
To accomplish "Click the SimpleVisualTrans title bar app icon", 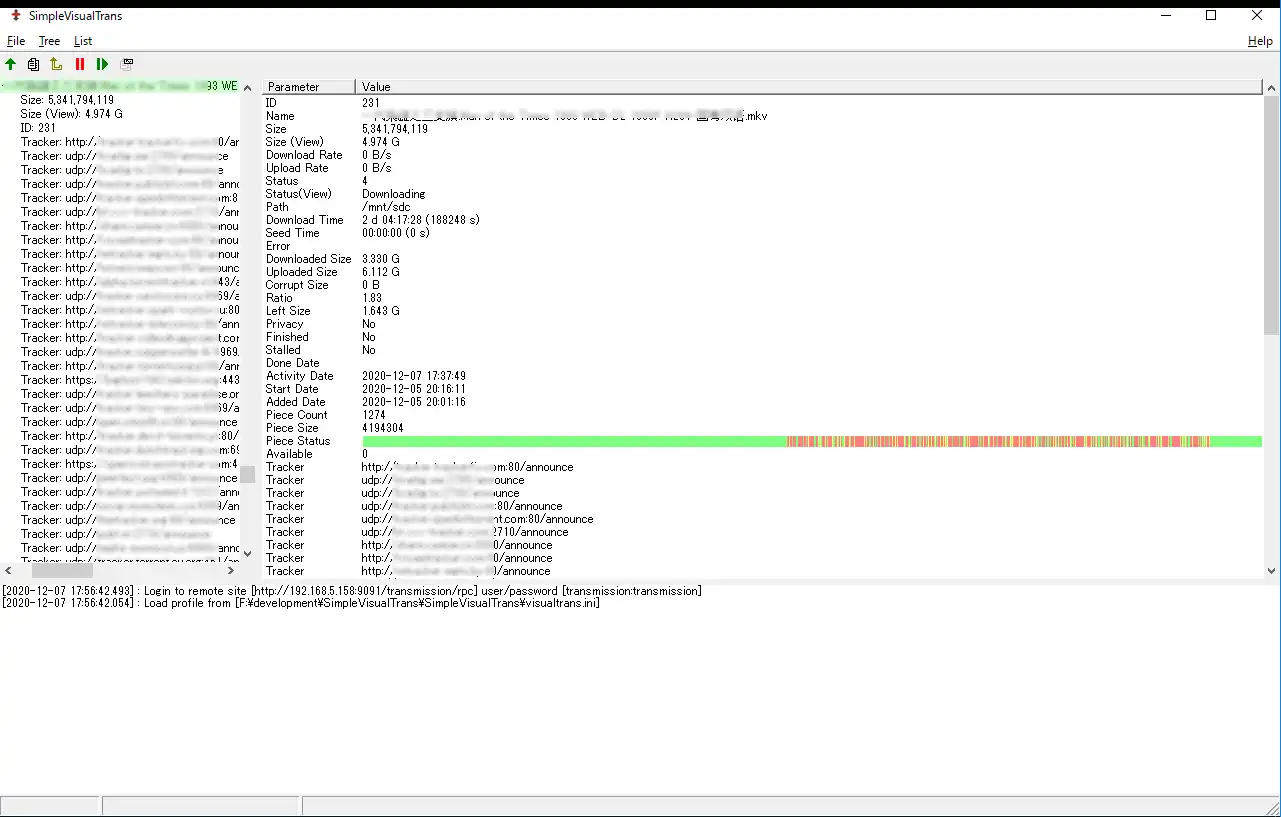I will [16, 16].
